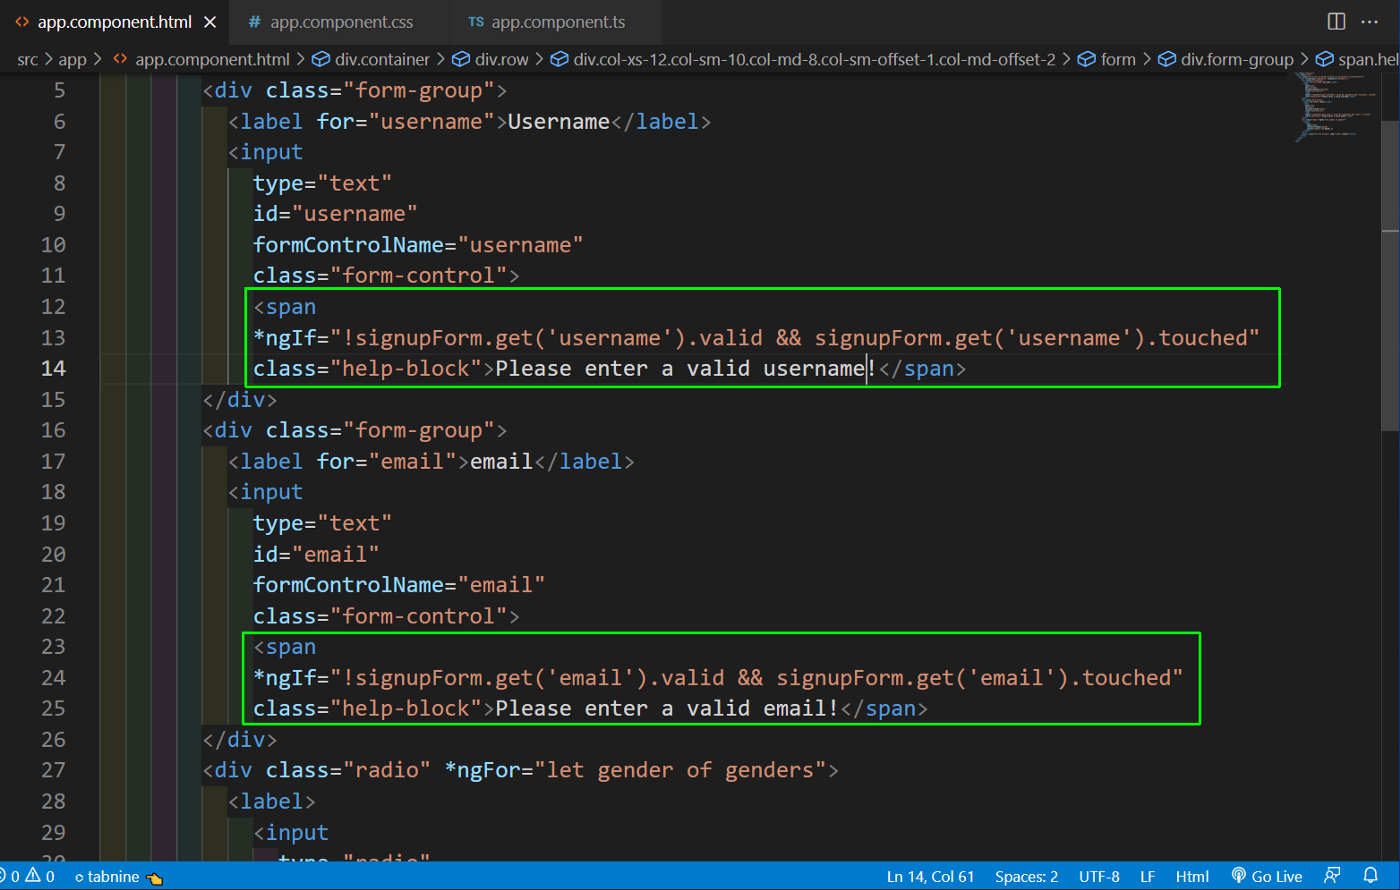Click the warnings triangle in status bar
Viewport: 1400px width, 890px height.
pyautogui.click(x=33, y=876)
